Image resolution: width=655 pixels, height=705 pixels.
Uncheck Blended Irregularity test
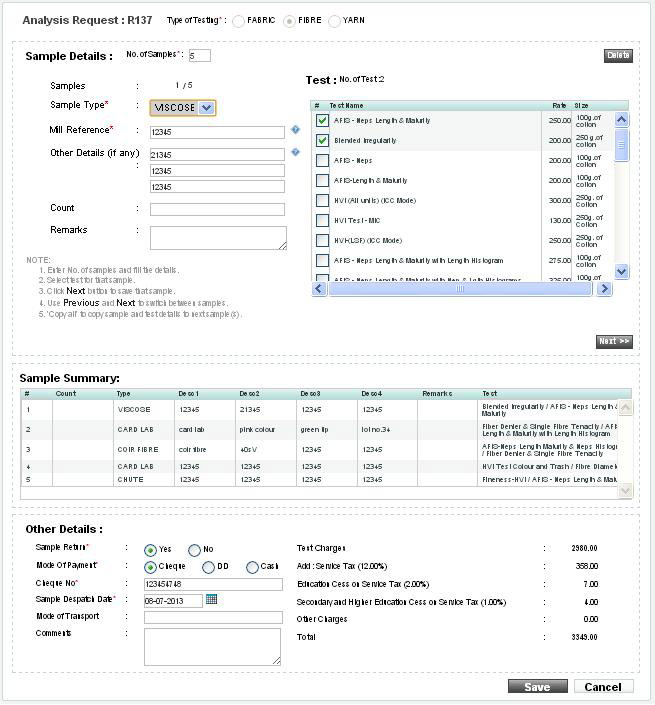(x=322, y=140)
